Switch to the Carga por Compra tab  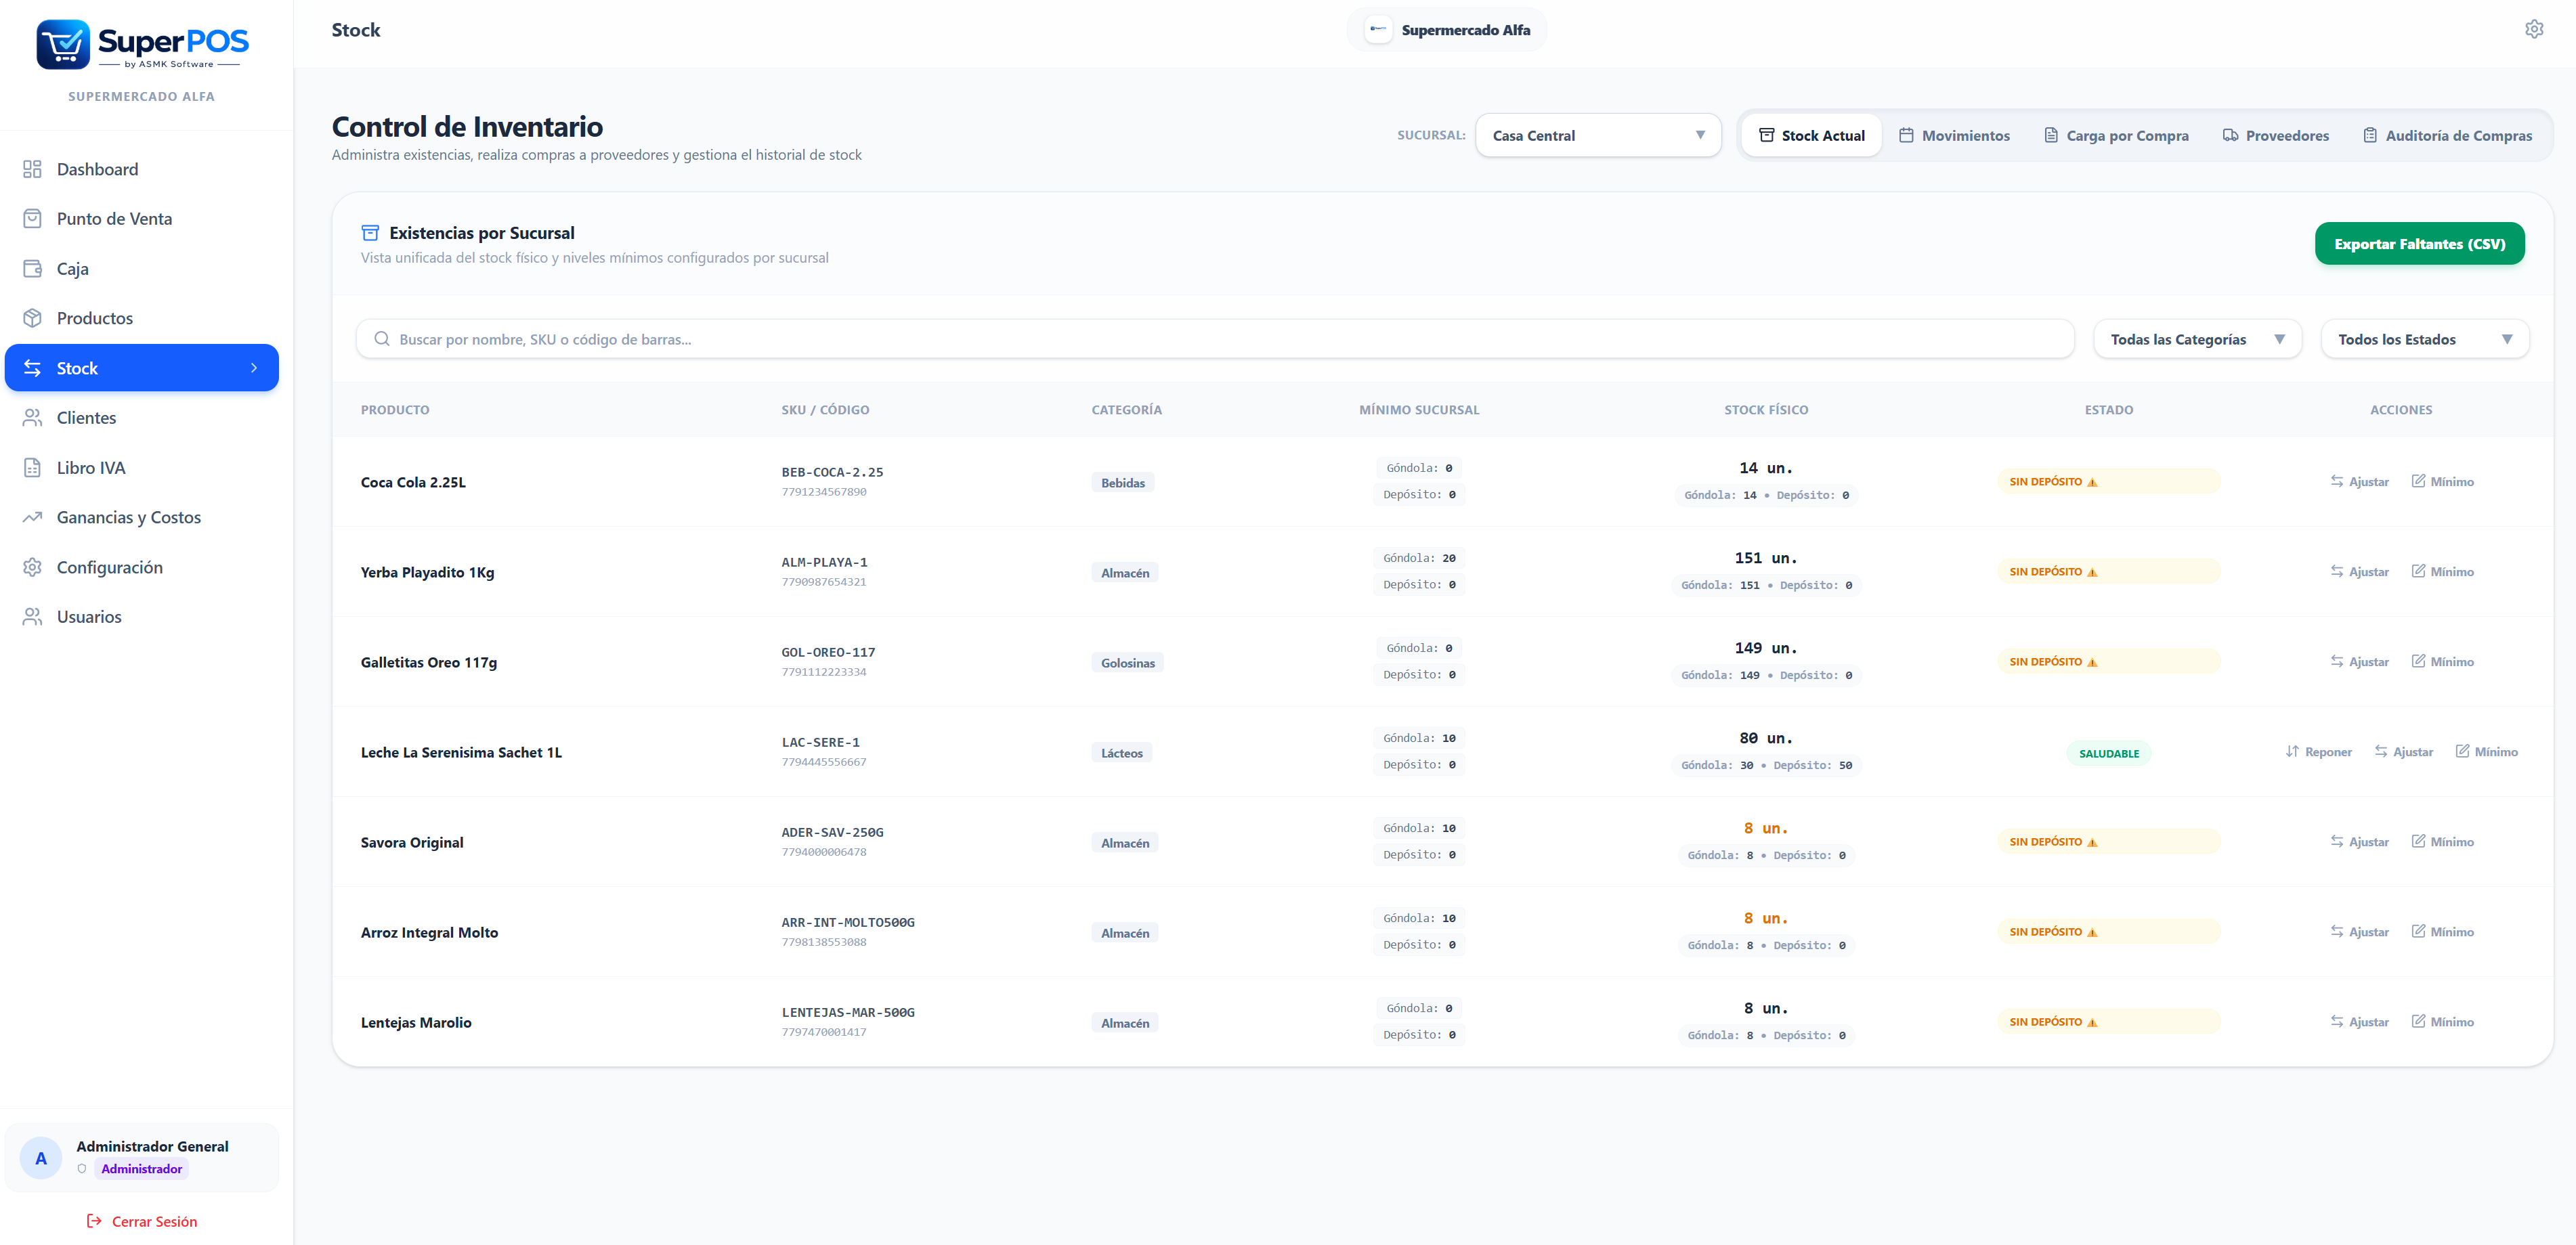(2115, 135)
